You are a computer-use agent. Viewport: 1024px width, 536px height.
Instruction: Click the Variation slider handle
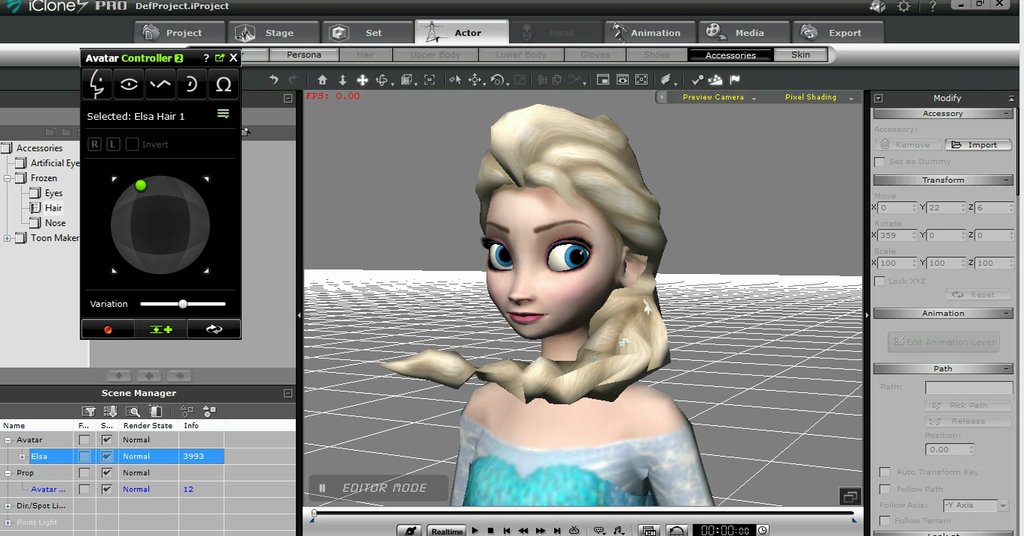(x=183, y=304)
